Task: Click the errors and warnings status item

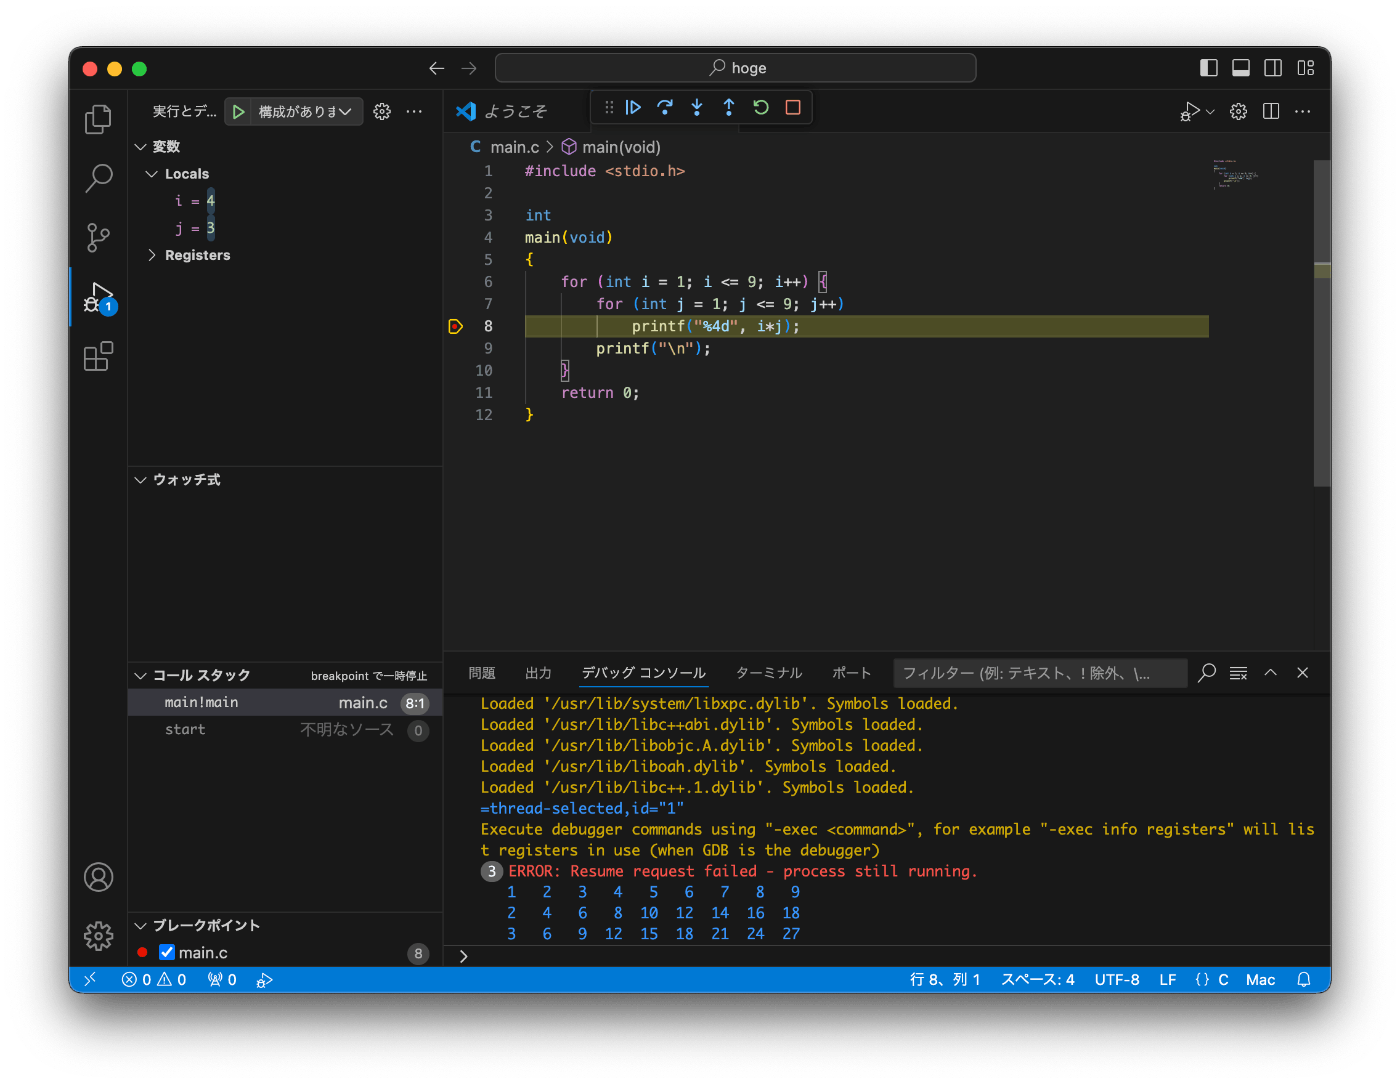Action: [x=154, y=980]
